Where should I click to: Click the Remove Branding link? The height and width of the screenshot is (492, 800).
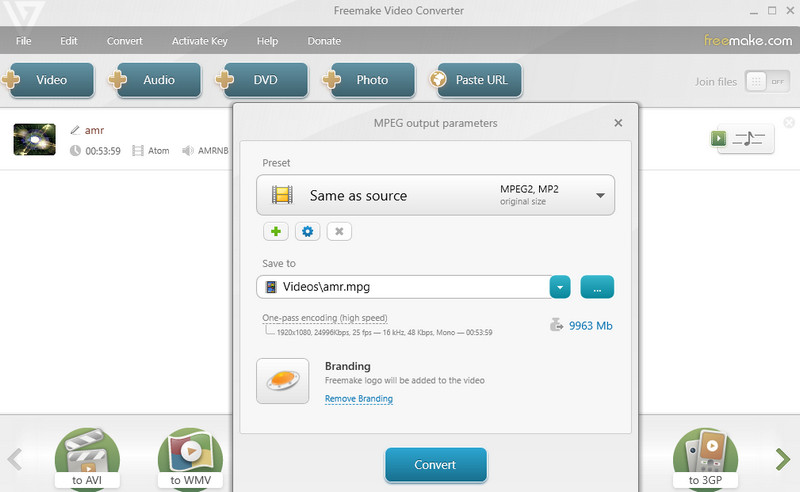click(x=359, y=399)
